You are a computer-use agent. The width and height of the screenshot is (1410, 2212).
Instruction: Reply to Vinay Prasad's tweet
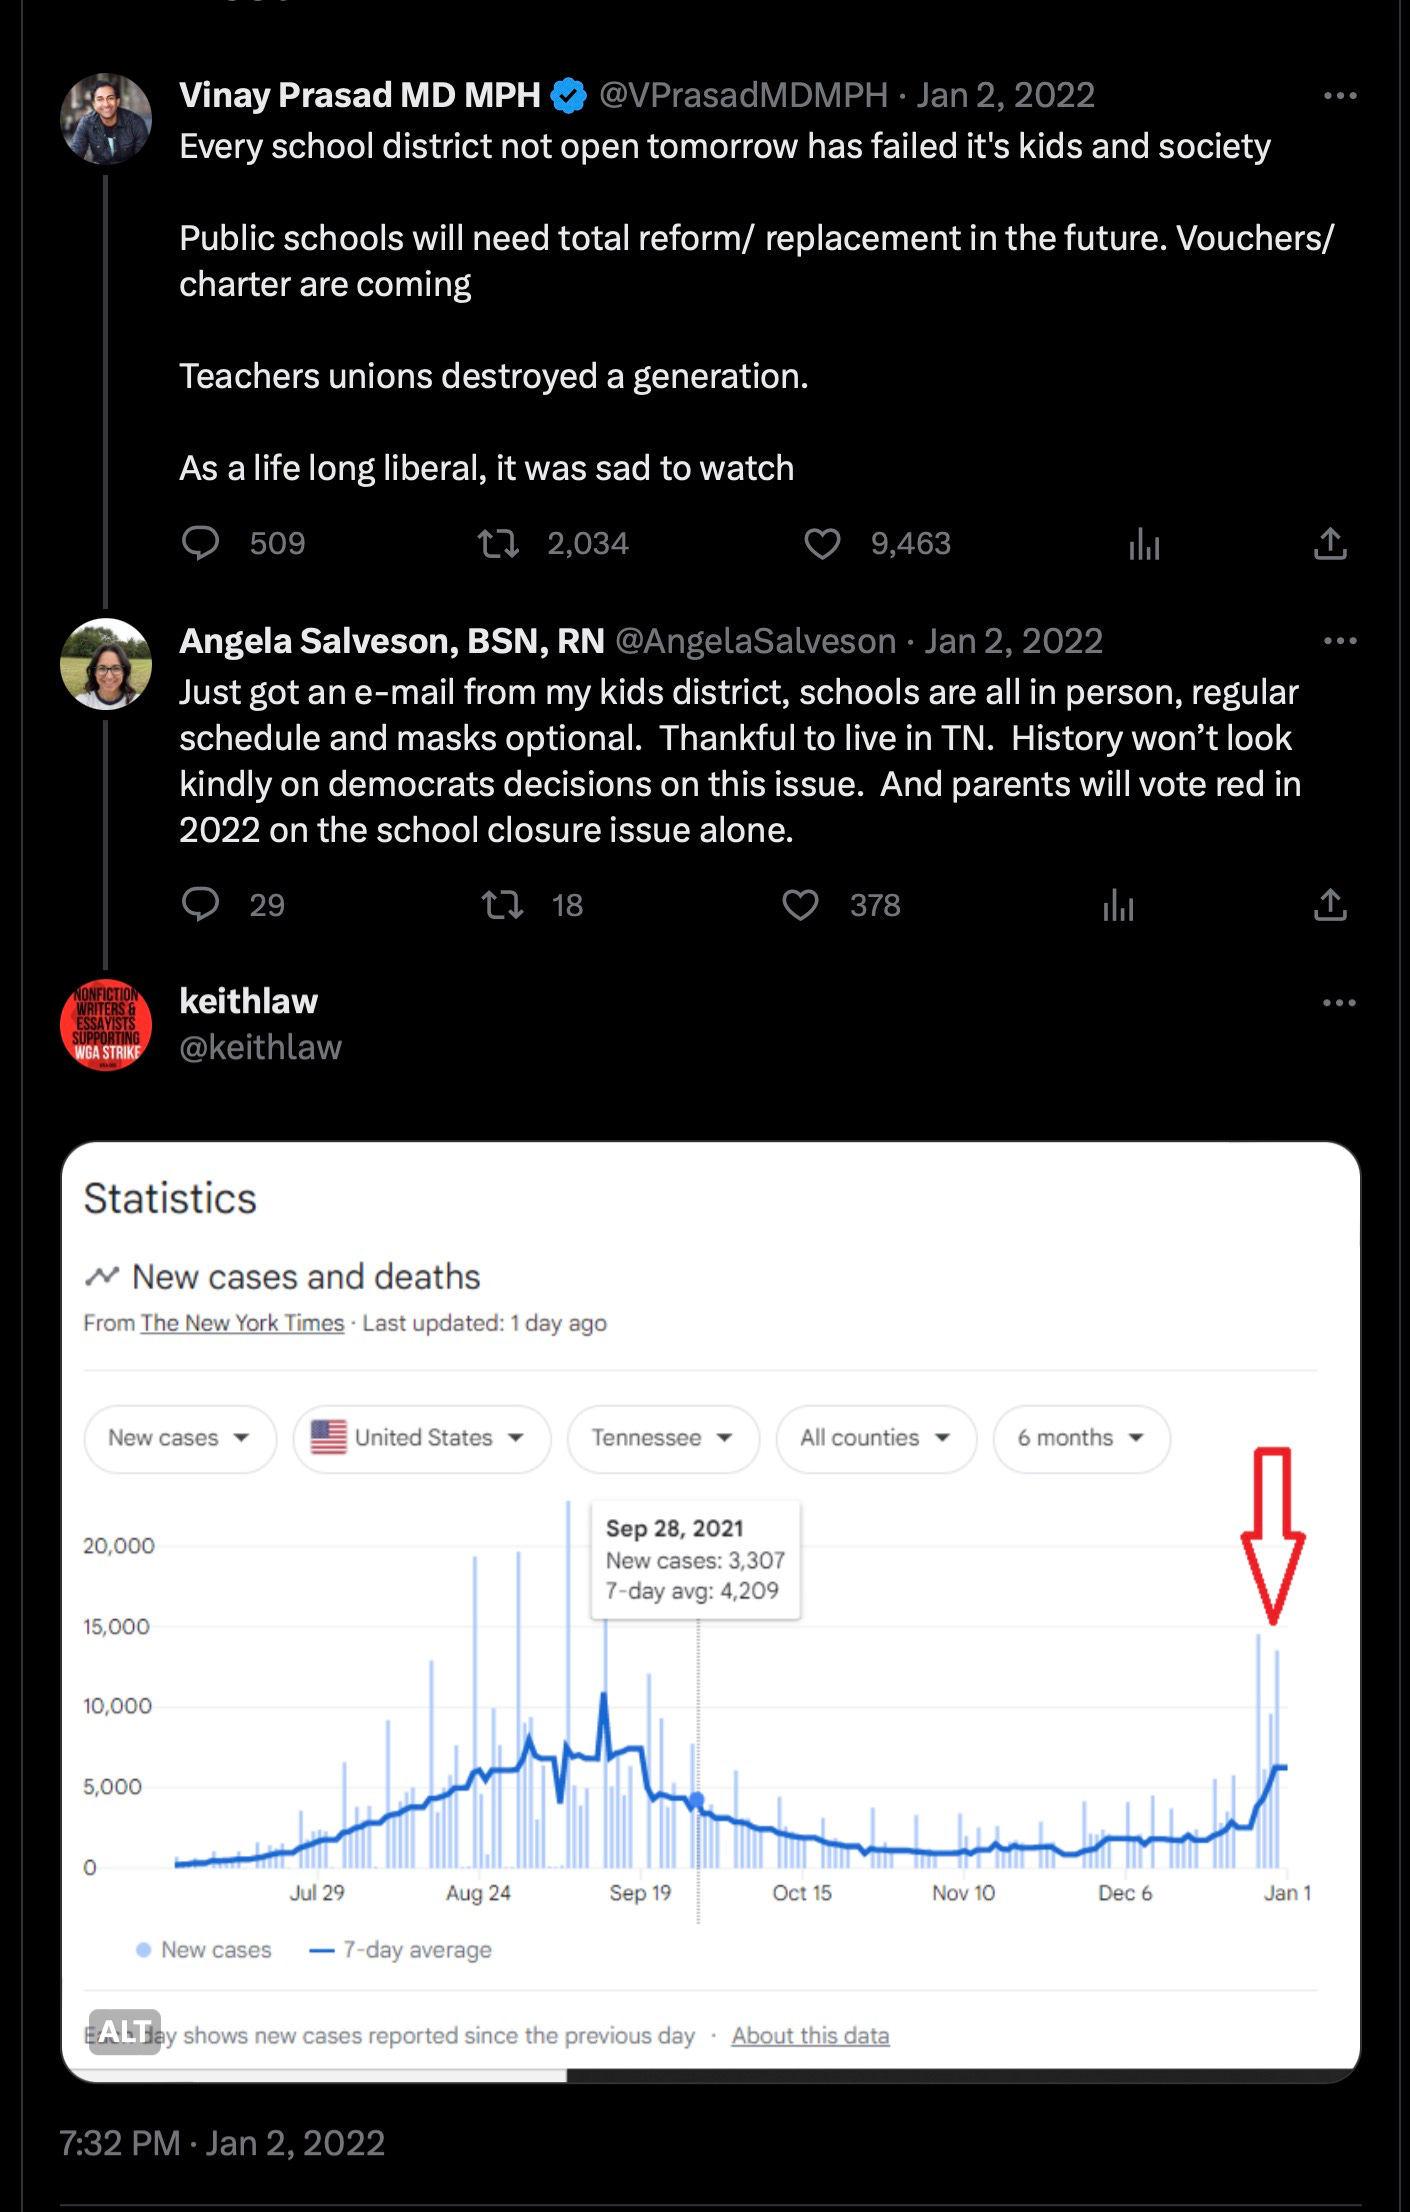pyautogui.click(x=200, y=543)
